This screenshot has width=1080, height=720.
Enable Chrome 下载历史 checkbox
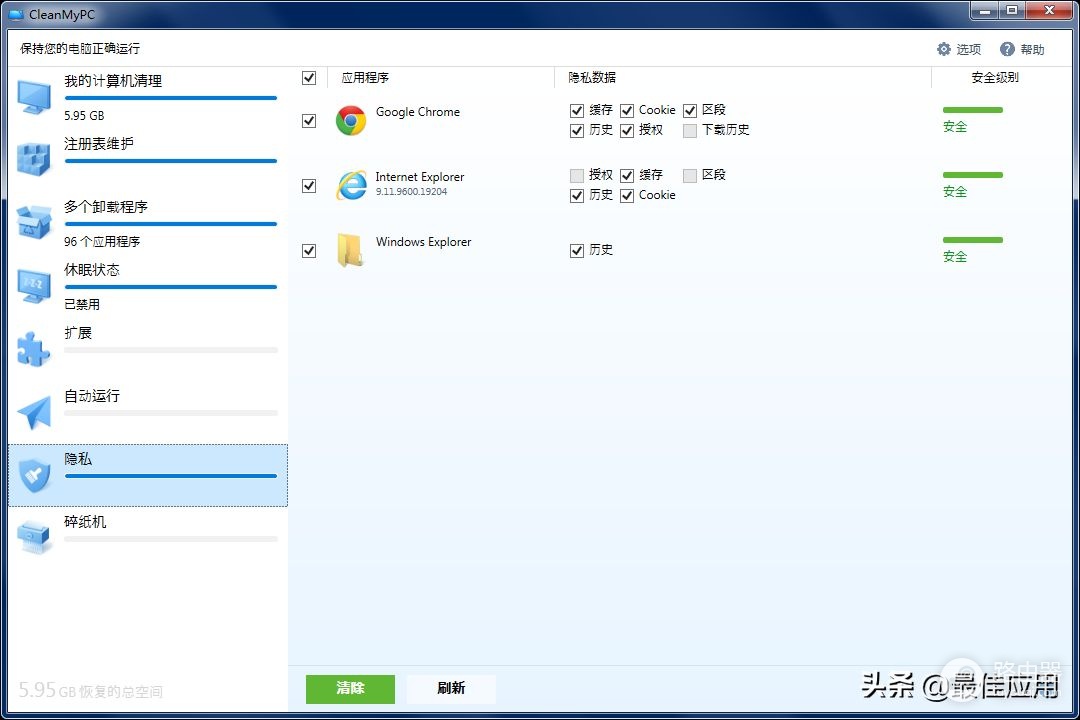[689, 130]
